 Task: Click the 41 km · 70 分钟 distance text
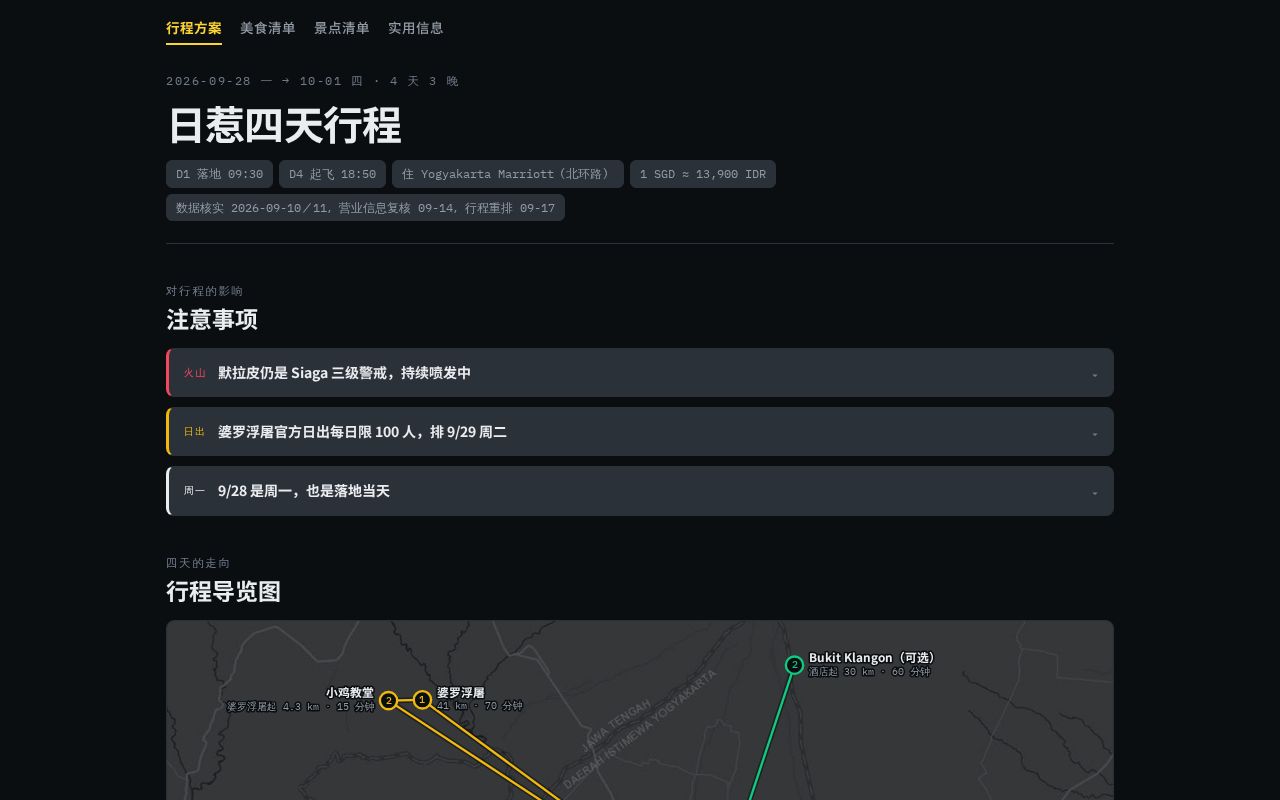click(480, 706)
